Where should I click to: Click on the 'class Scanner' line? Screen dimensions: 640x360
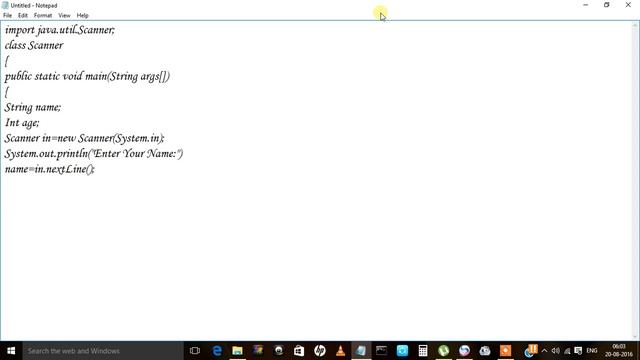pos(34,45)
